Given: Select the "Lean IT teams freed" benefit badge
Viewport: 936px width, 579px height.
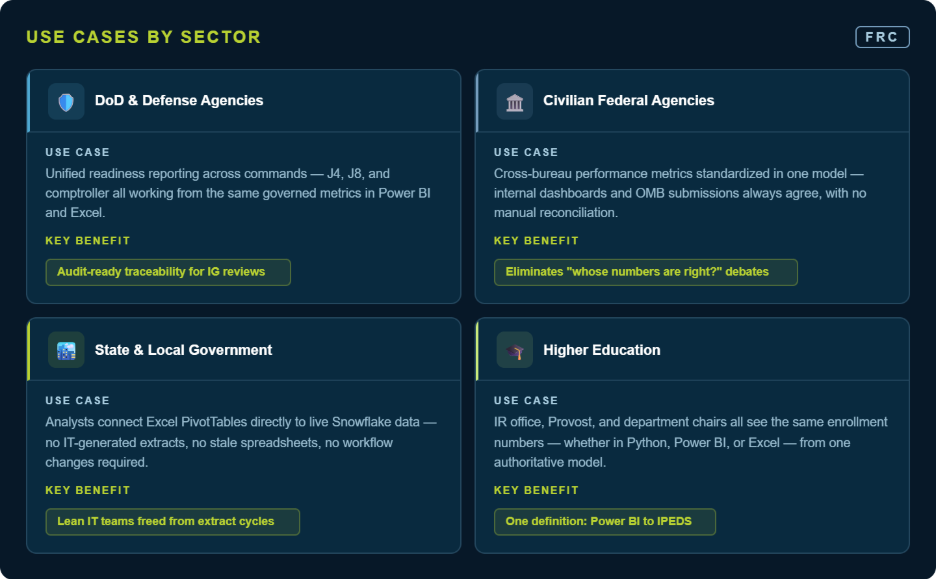Looking at the screenshot, I should pos(172,522).
